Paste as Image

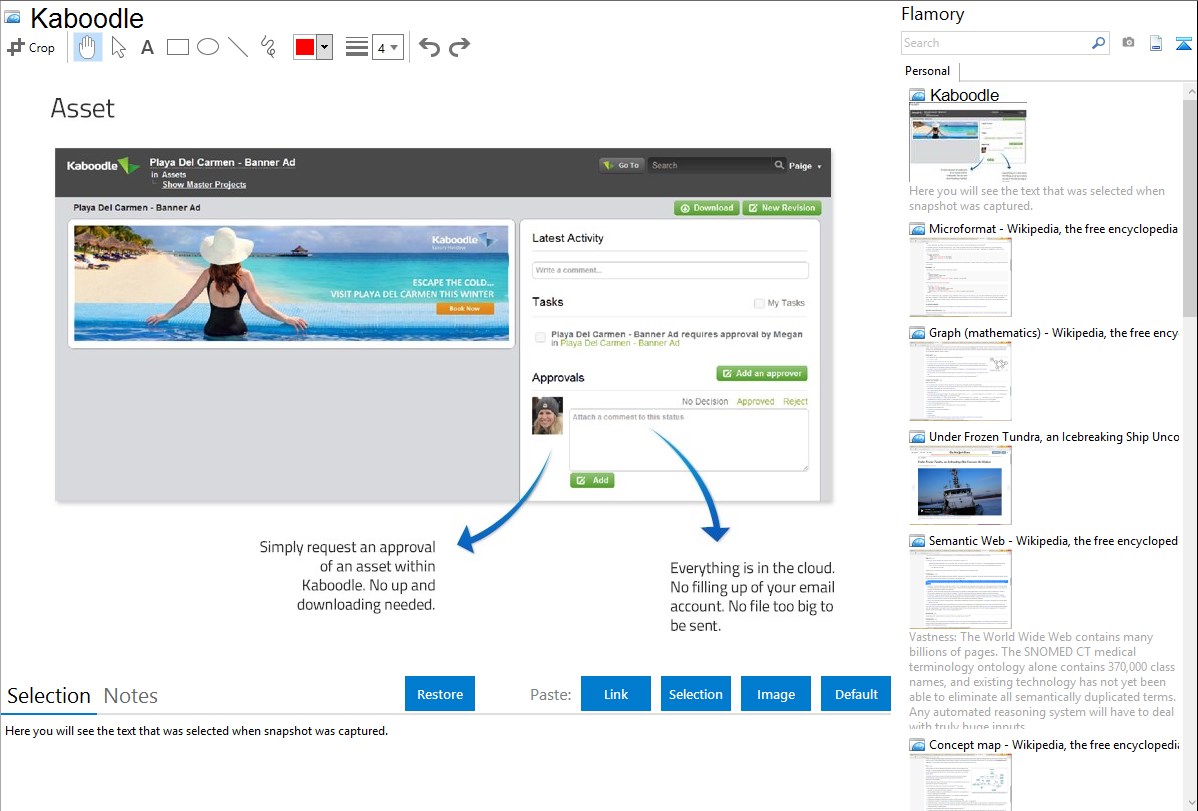775,694
